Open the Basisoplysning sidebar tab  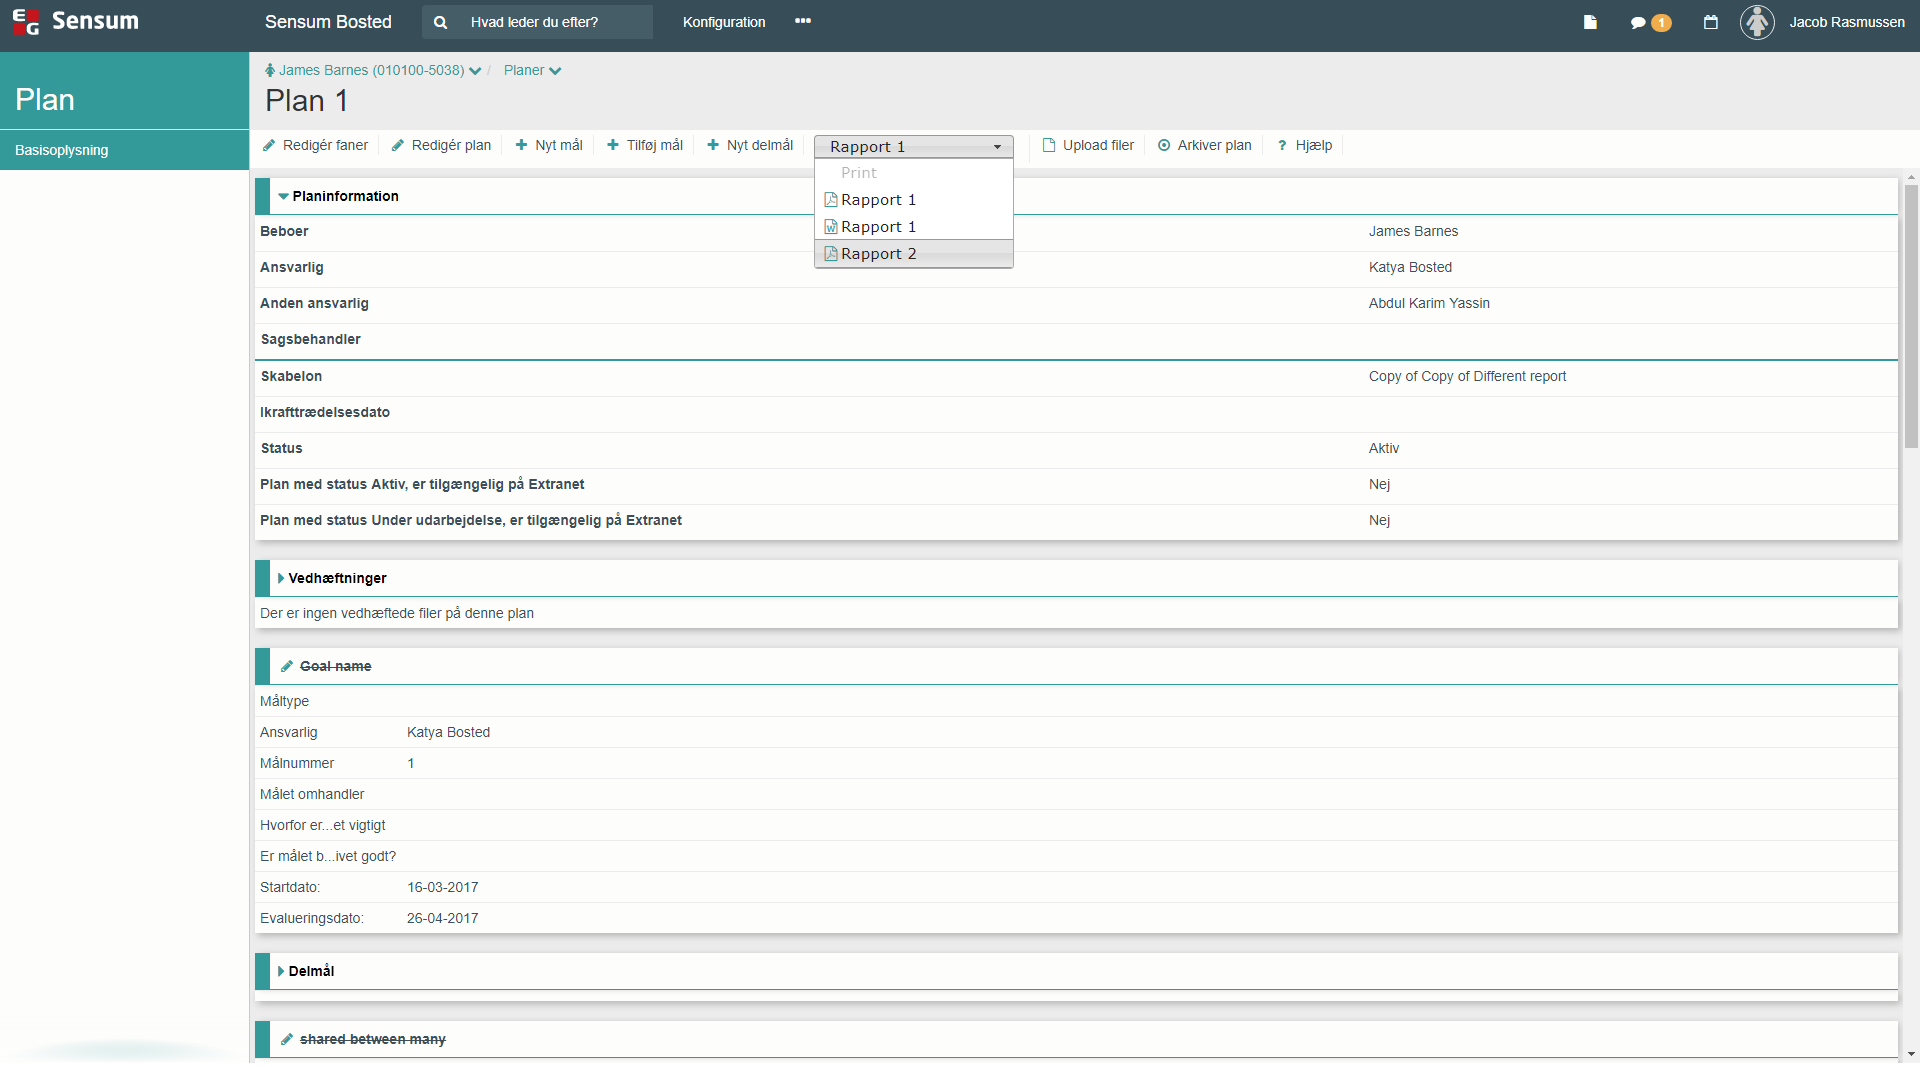pos(62,150)
